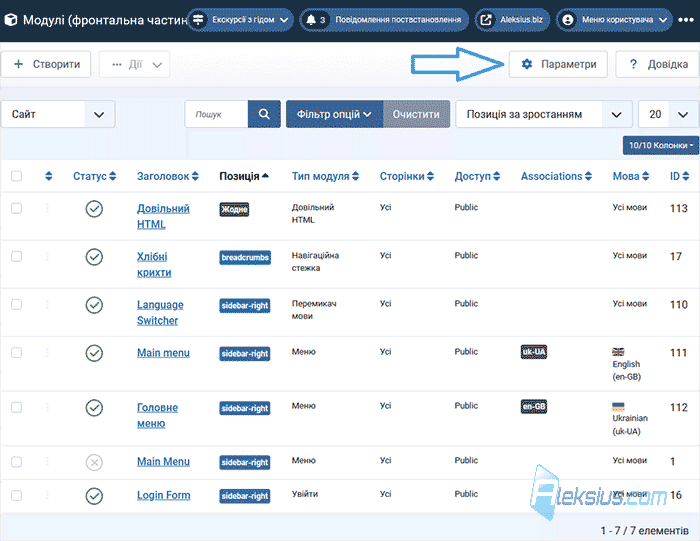The width and height of the screenshot is (700, 541).
Task: Check the Main Menu (ID 1) checkbox
Action: coord(17,462)
